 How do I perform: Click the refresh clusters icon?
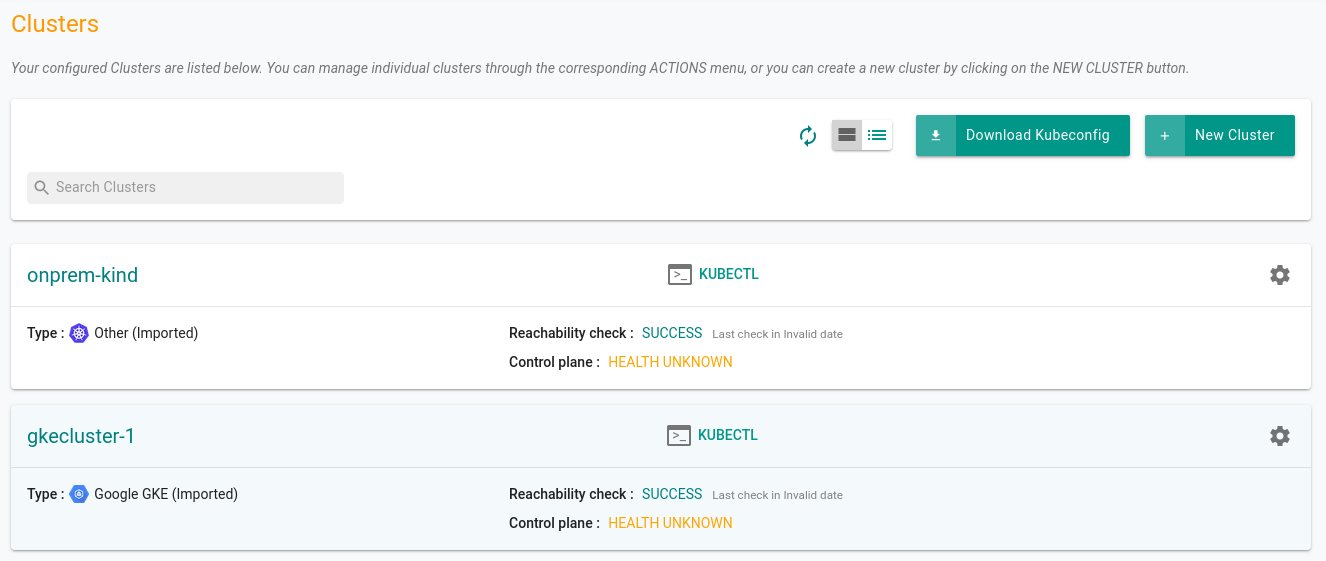tap(808, 136)
